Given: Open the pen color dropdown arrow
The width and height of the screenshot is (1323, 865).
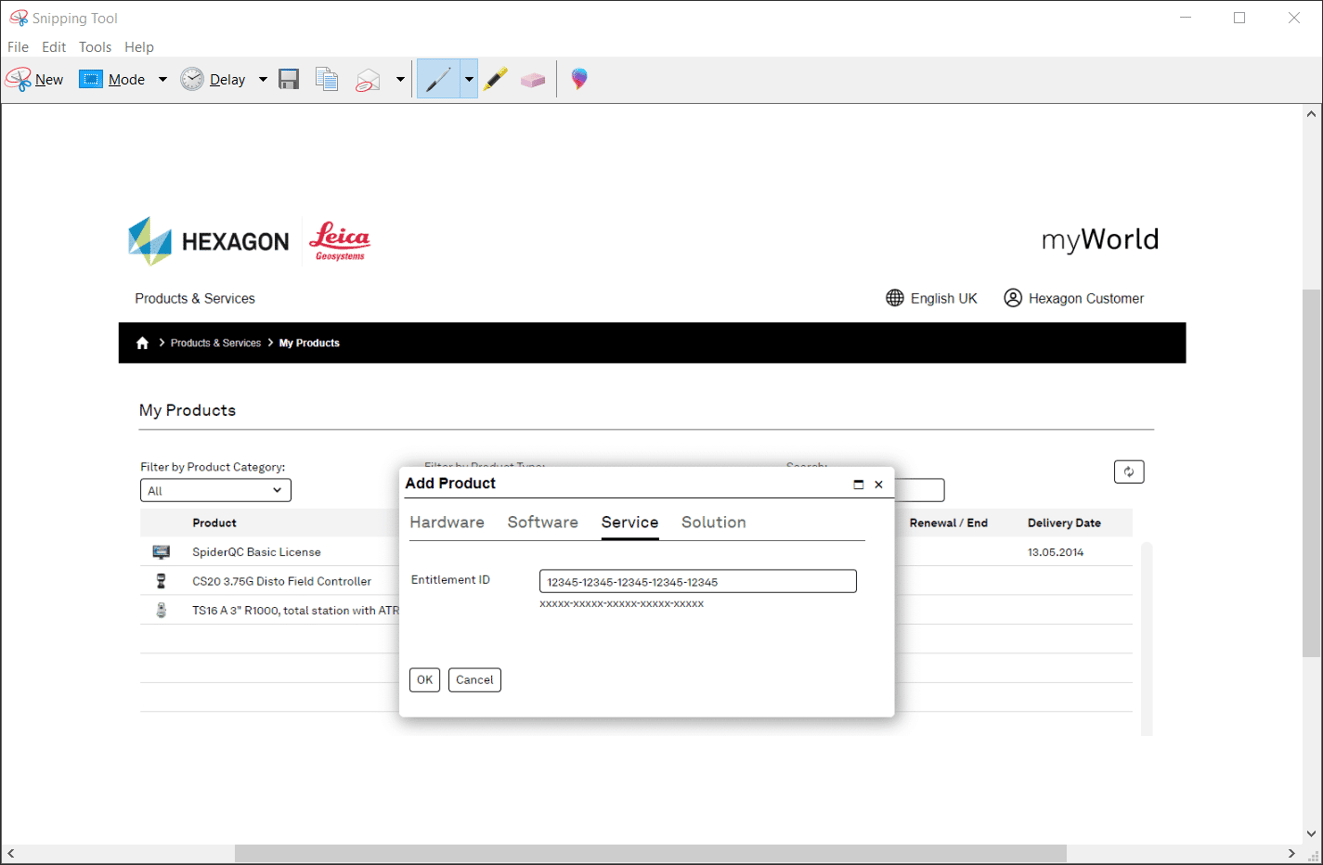Looking at the screenshot, I should pyautogui.click(x=468, y=79).
